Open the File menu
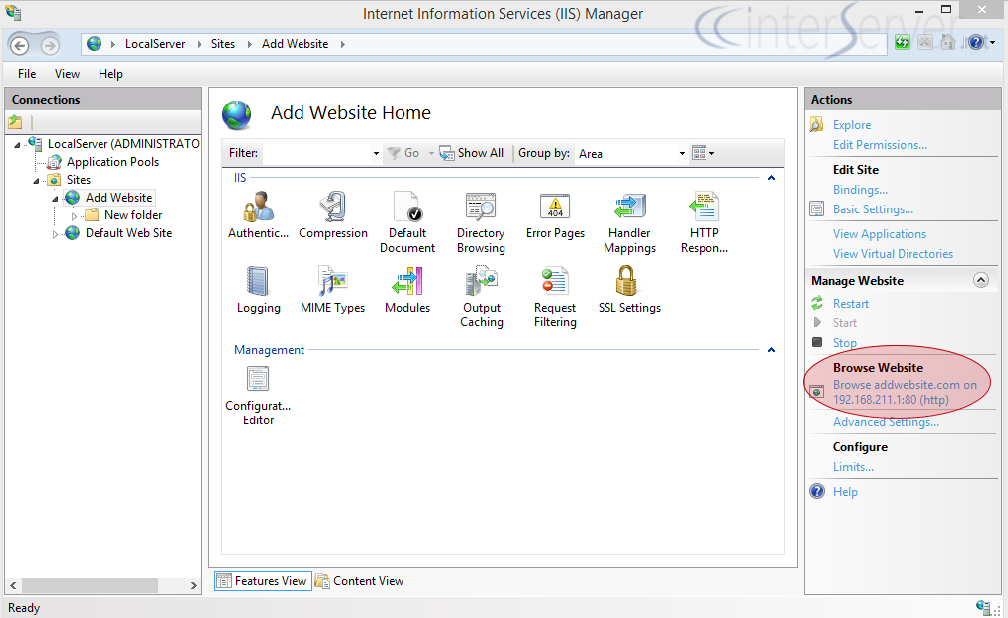The image size is (1008, 618). [x=27, y=74]
